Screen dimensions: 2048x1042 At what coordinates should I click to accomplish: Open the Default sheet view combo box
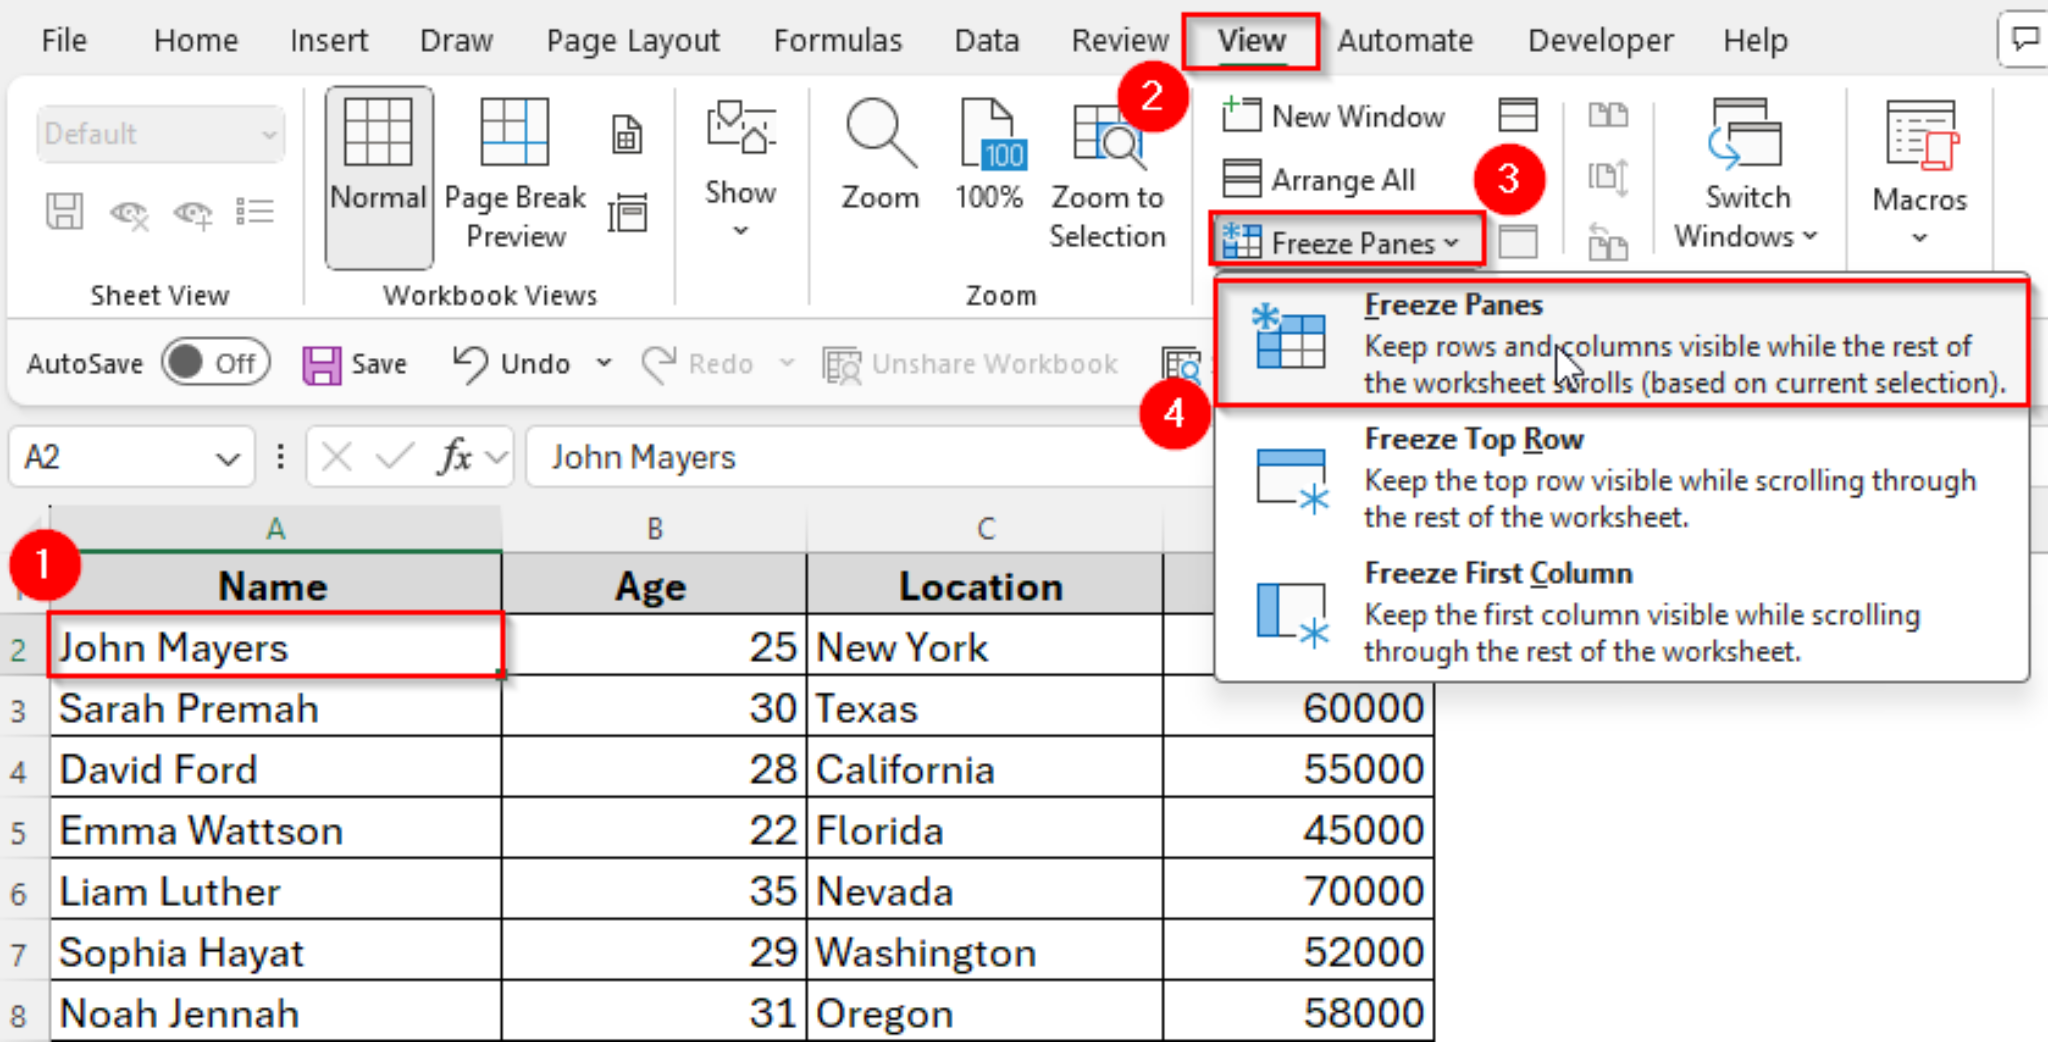(160, 133)
